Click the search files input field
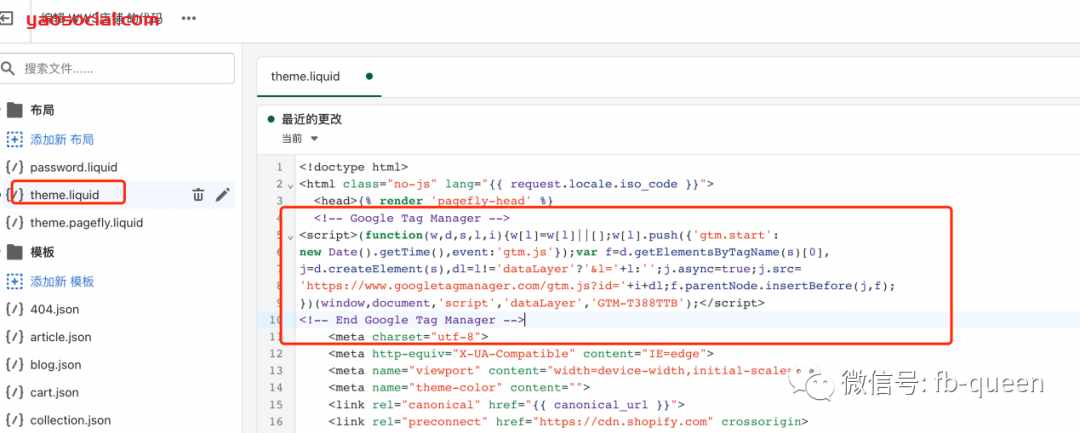 tap(118, 69)
